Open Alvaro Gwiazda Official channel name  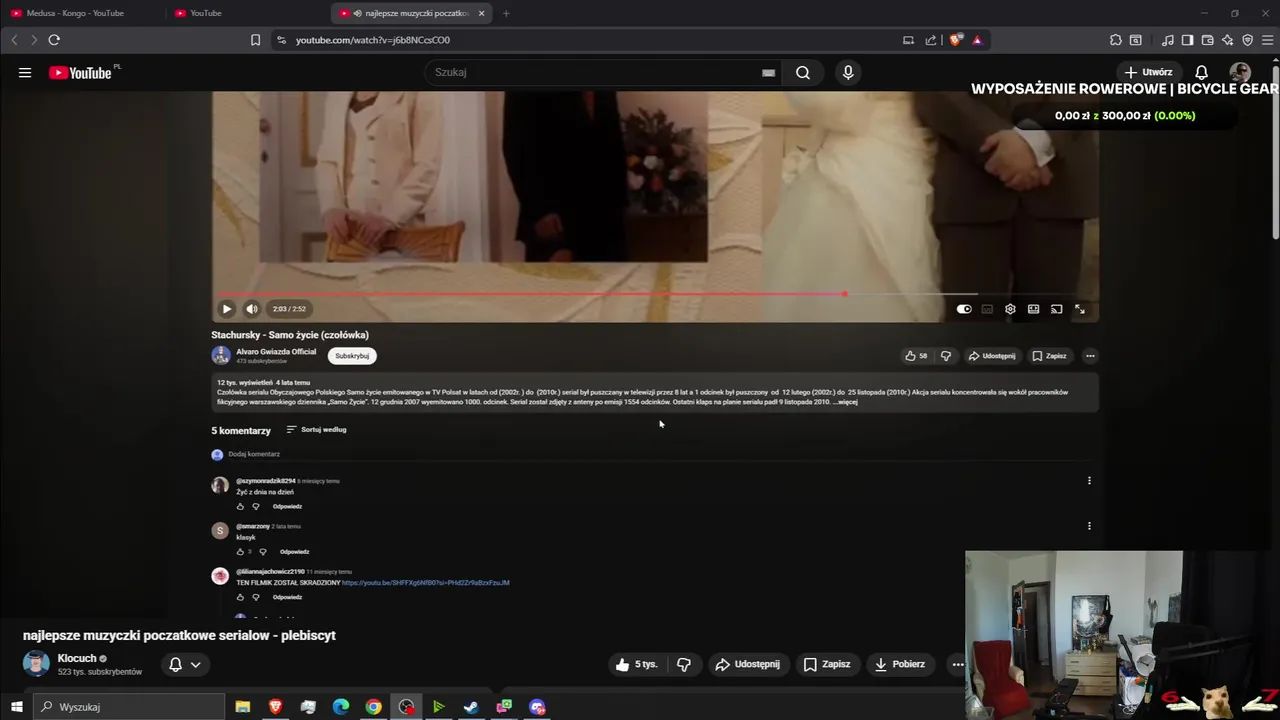276,352
